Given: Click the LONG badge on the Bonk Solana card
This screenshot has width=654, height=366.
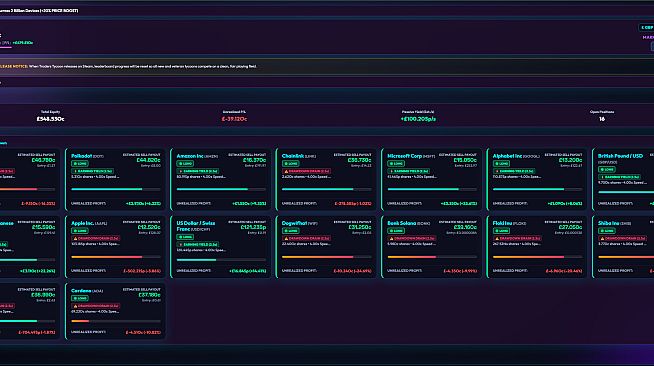Looking at the screenshot, I should pyautogui.click(x=396, y=231).
